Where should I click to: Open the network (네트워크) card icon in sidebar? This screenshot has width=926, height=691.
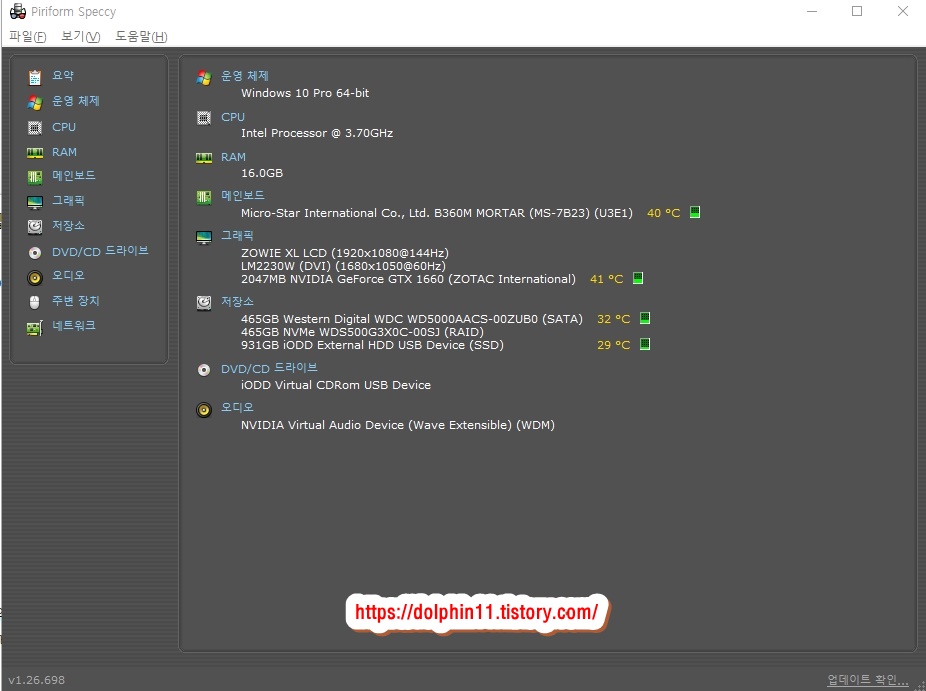click(35, 328)
